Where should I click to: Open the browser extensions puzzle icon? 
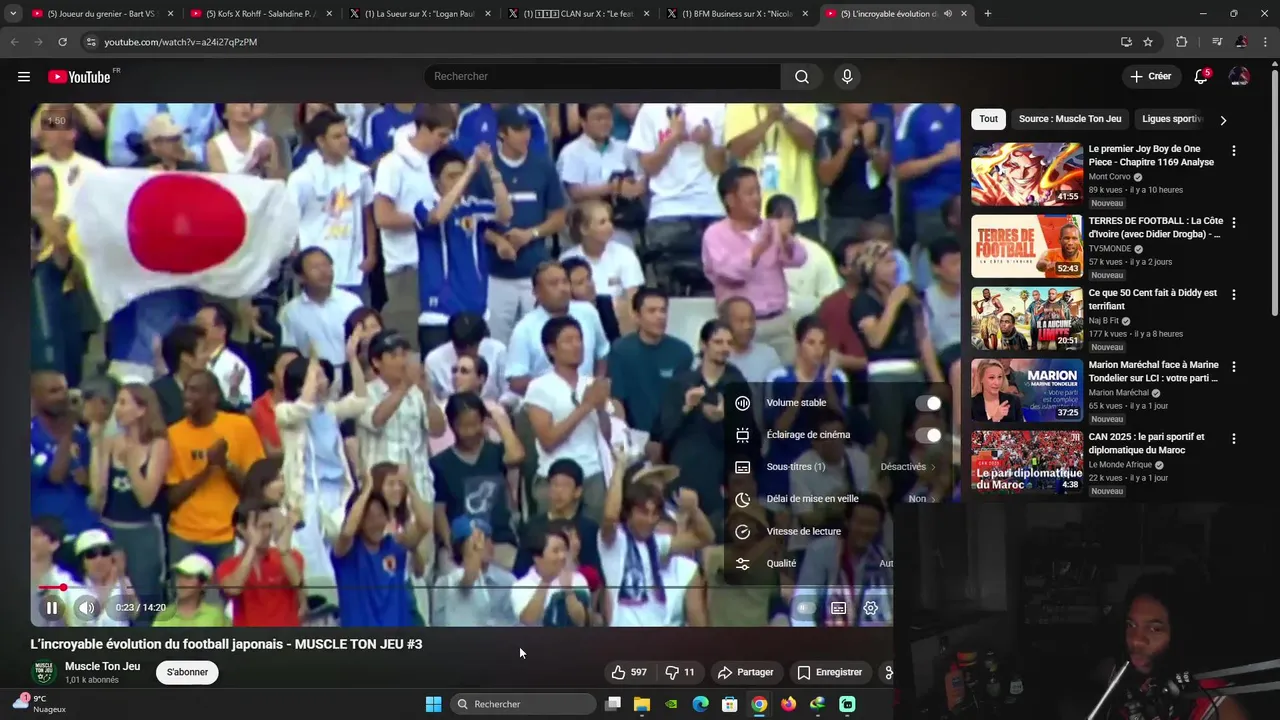coord(1182,42)
